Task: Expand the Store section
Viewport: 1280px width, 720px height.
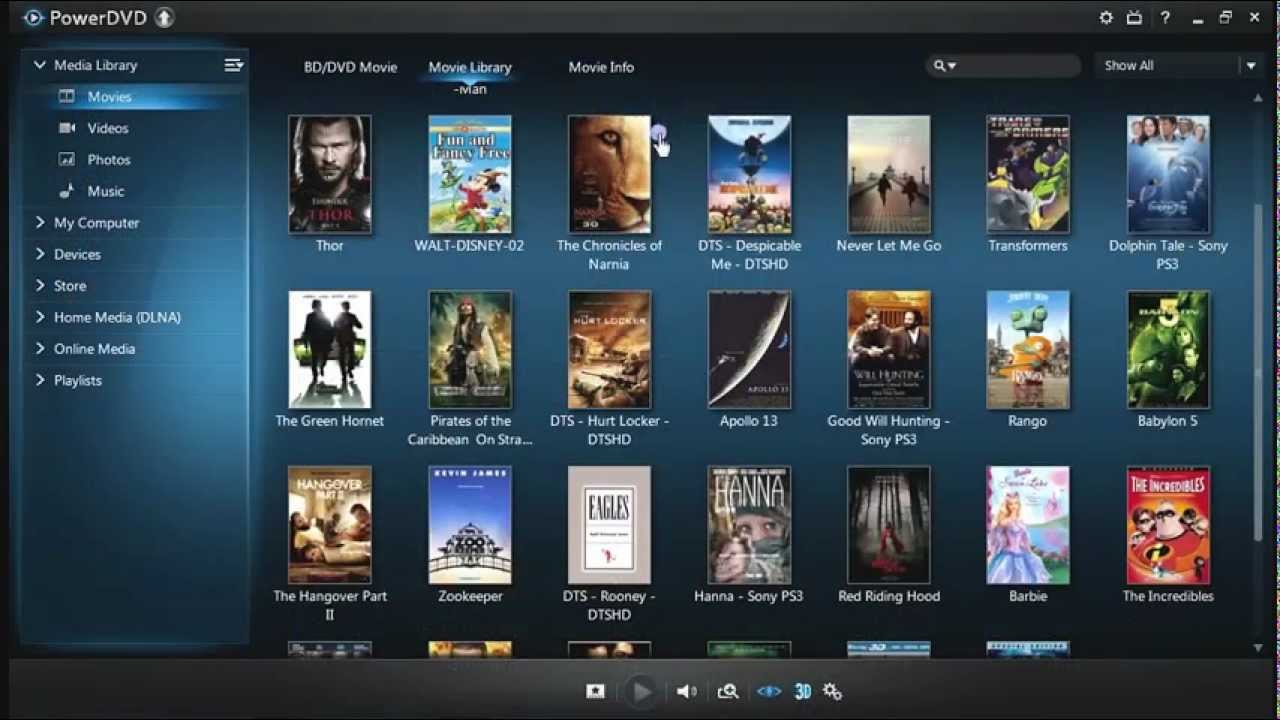Action: tap(40, 285)
